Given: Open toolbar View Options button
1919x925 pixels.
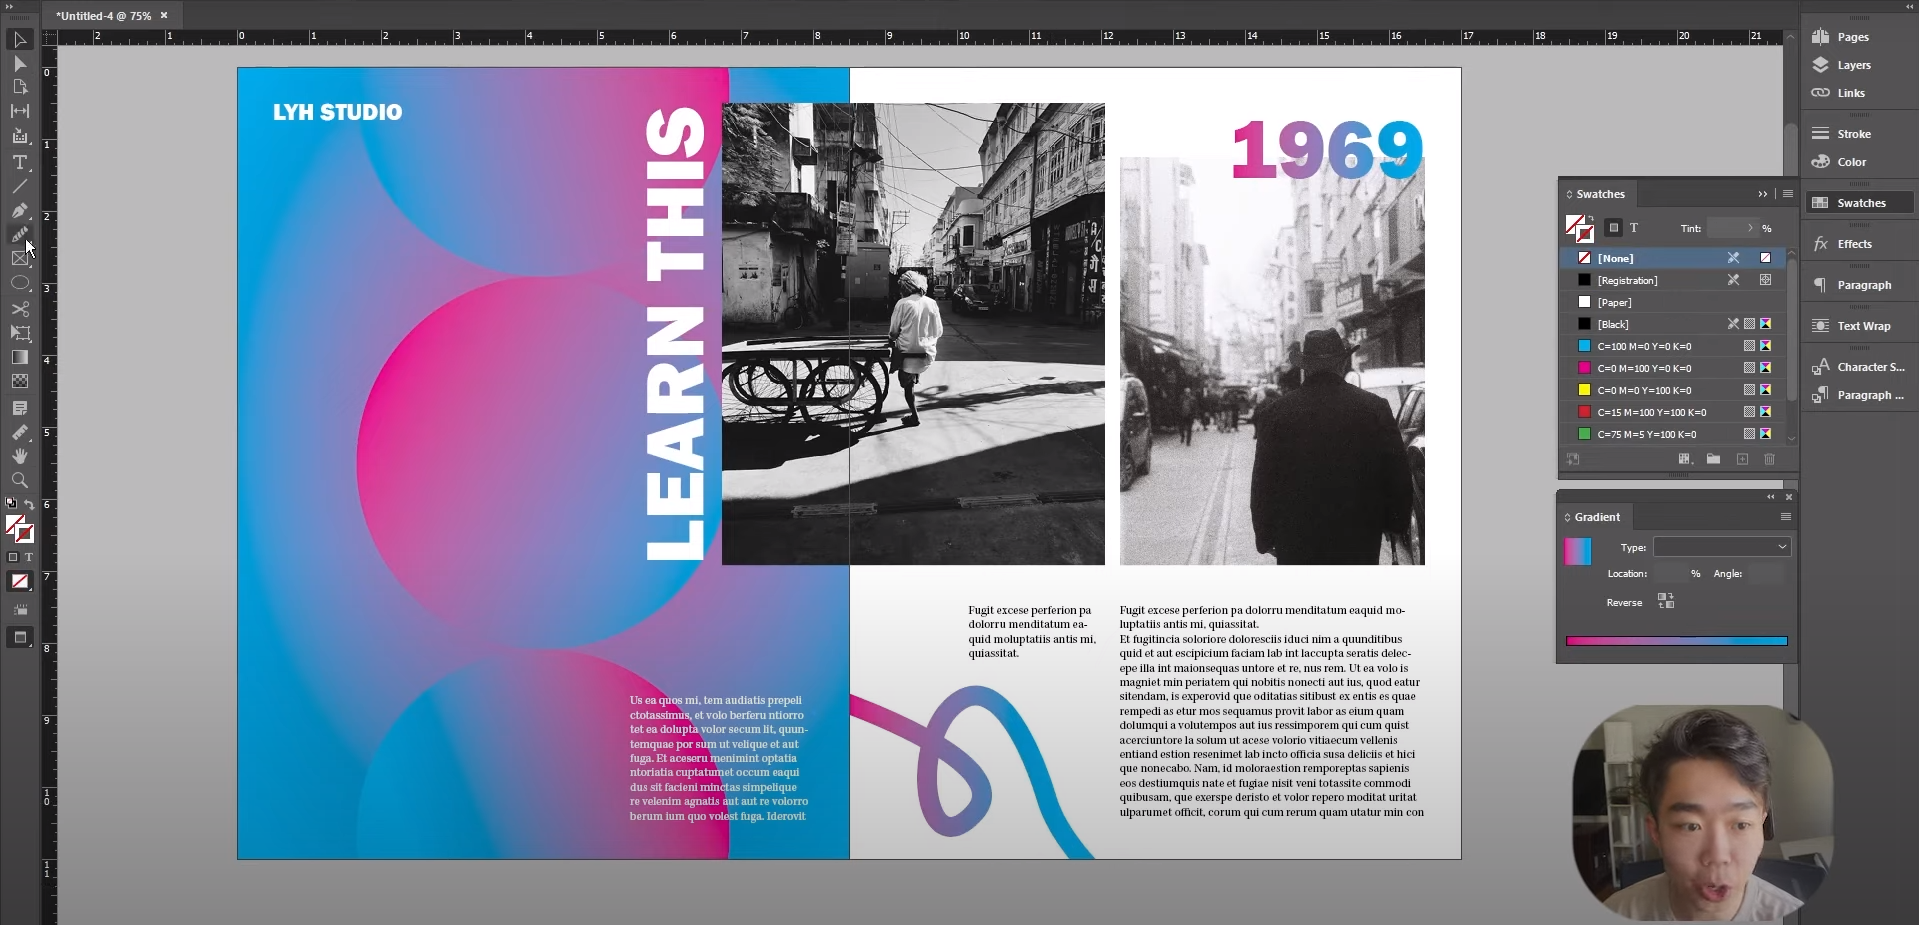Looking at the screenshot, I should (x=19, y=609).
